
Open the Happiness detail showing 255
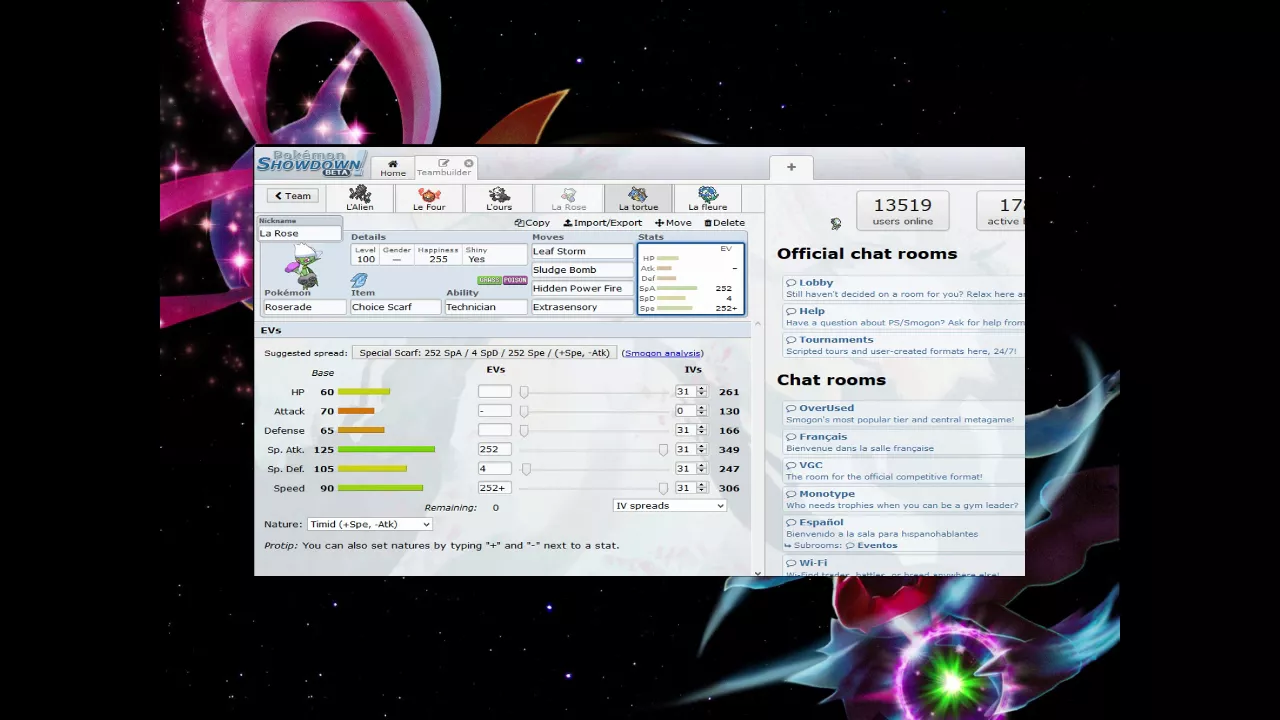pyautogui.click(x=438, y=255)
